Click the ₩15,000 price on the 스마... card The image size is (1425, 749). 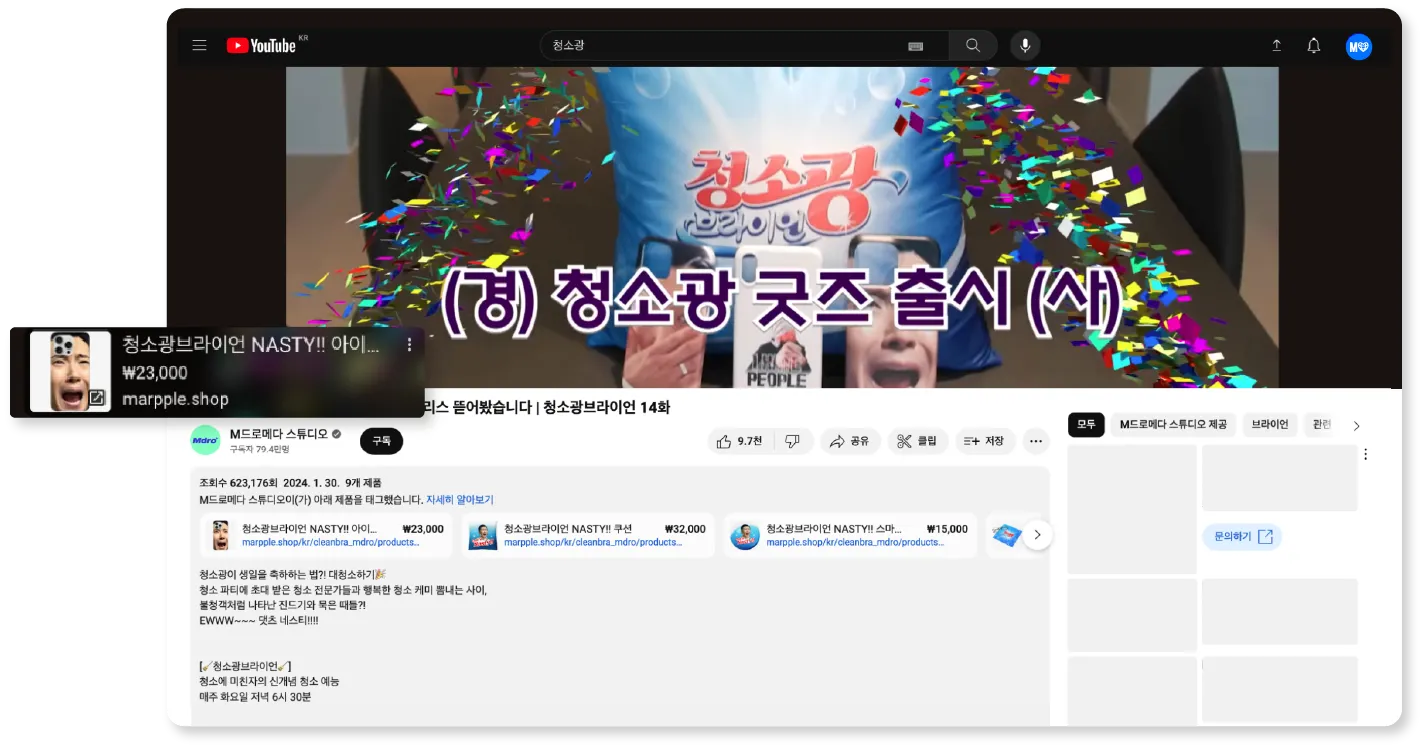click(947, 529)
